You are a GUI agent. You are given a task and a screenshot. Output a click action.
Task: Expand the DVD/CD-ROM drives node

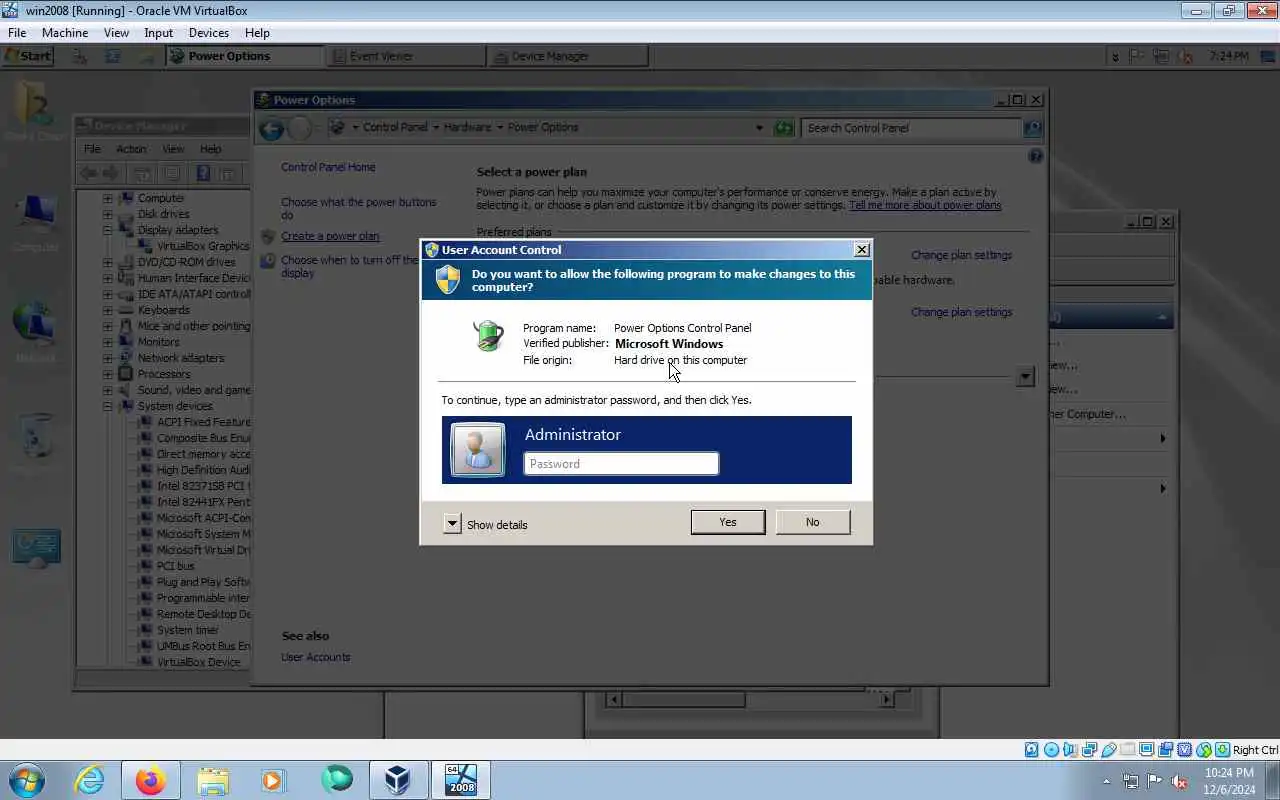108,262
